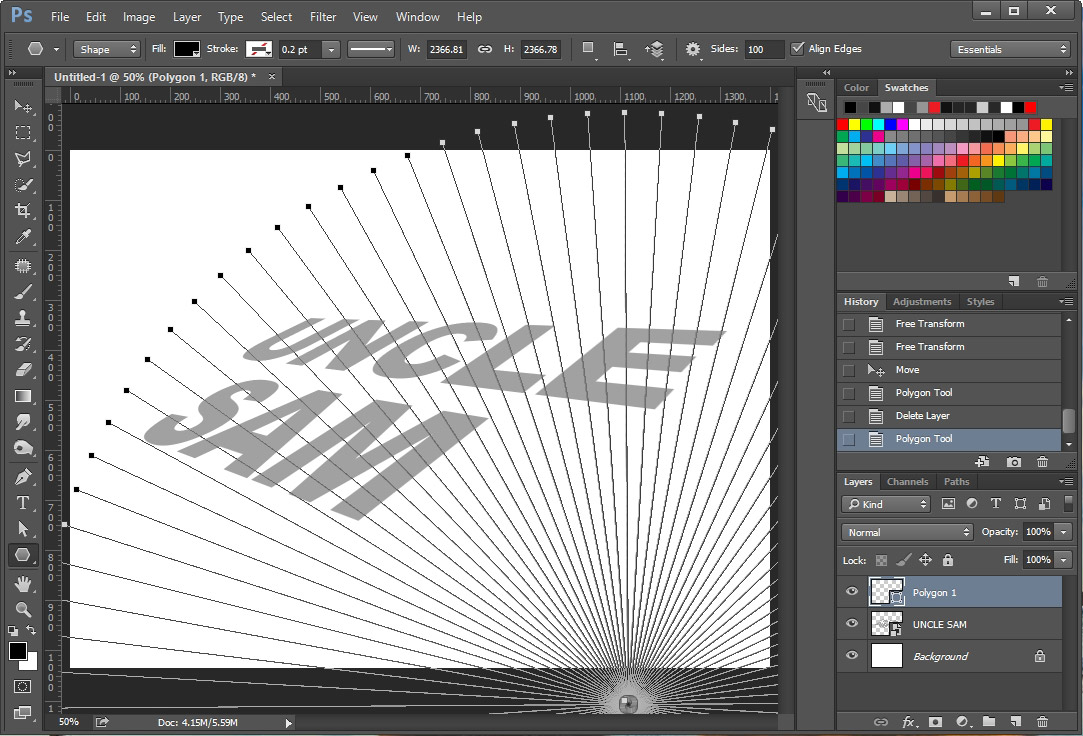Open the Shape tool mode dropdown
This screenshot has height=736, width=1083.
click(x=106, y=48)
